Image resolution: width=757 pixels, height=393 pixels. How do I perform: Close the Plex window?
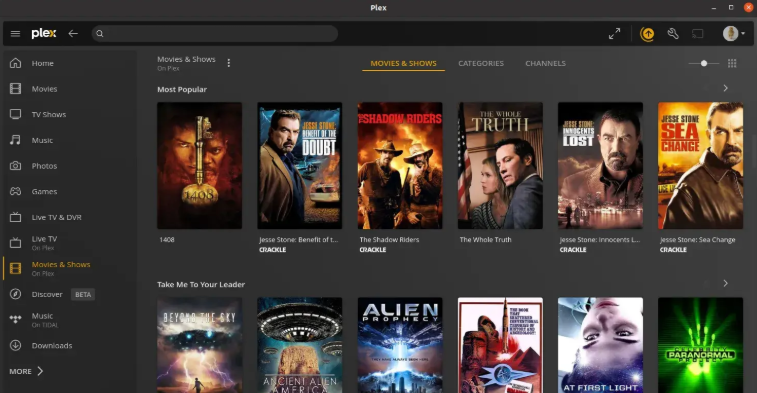(748, 7)
